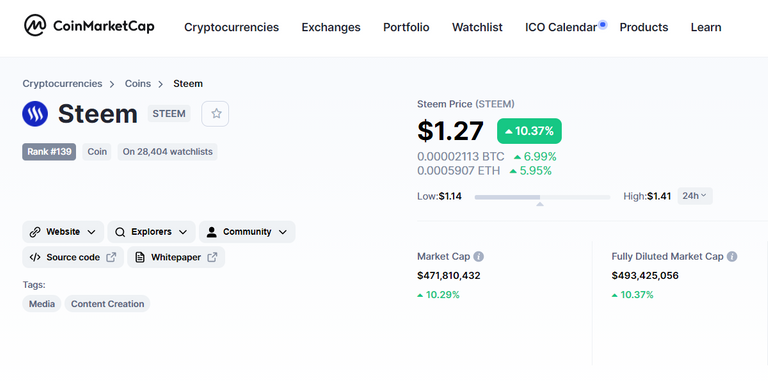Go to the Exchanges menu item
768x381 pixels.
[x=331, y=27]
